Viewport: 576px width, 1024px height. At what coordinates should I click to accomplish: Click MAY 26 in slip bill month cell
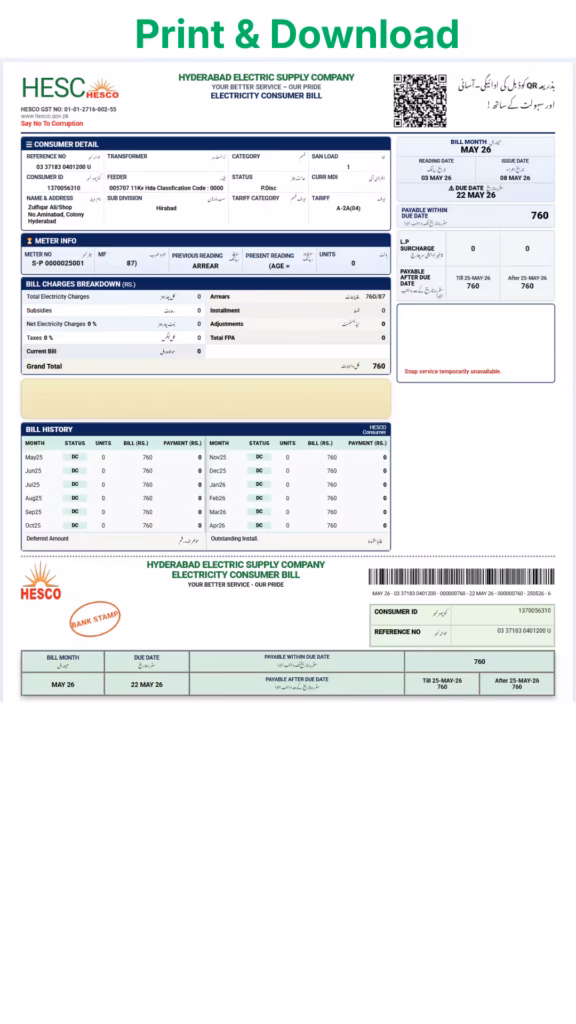coord(63,684)
